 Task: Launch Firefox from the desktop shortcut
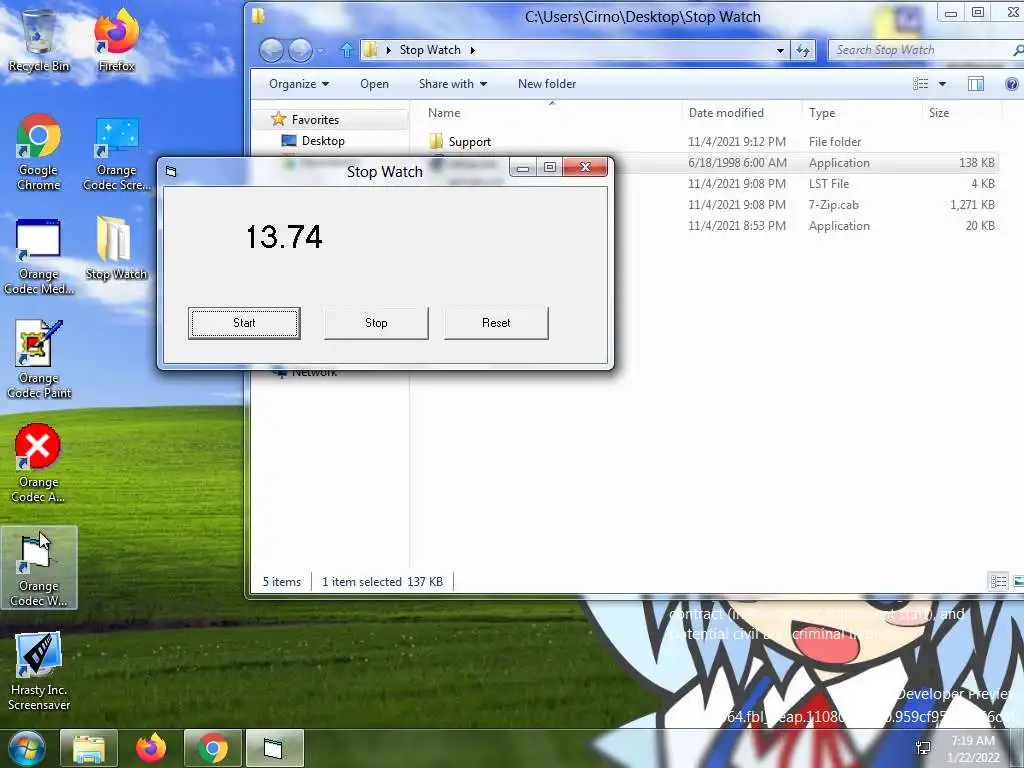tap(116, 40)
